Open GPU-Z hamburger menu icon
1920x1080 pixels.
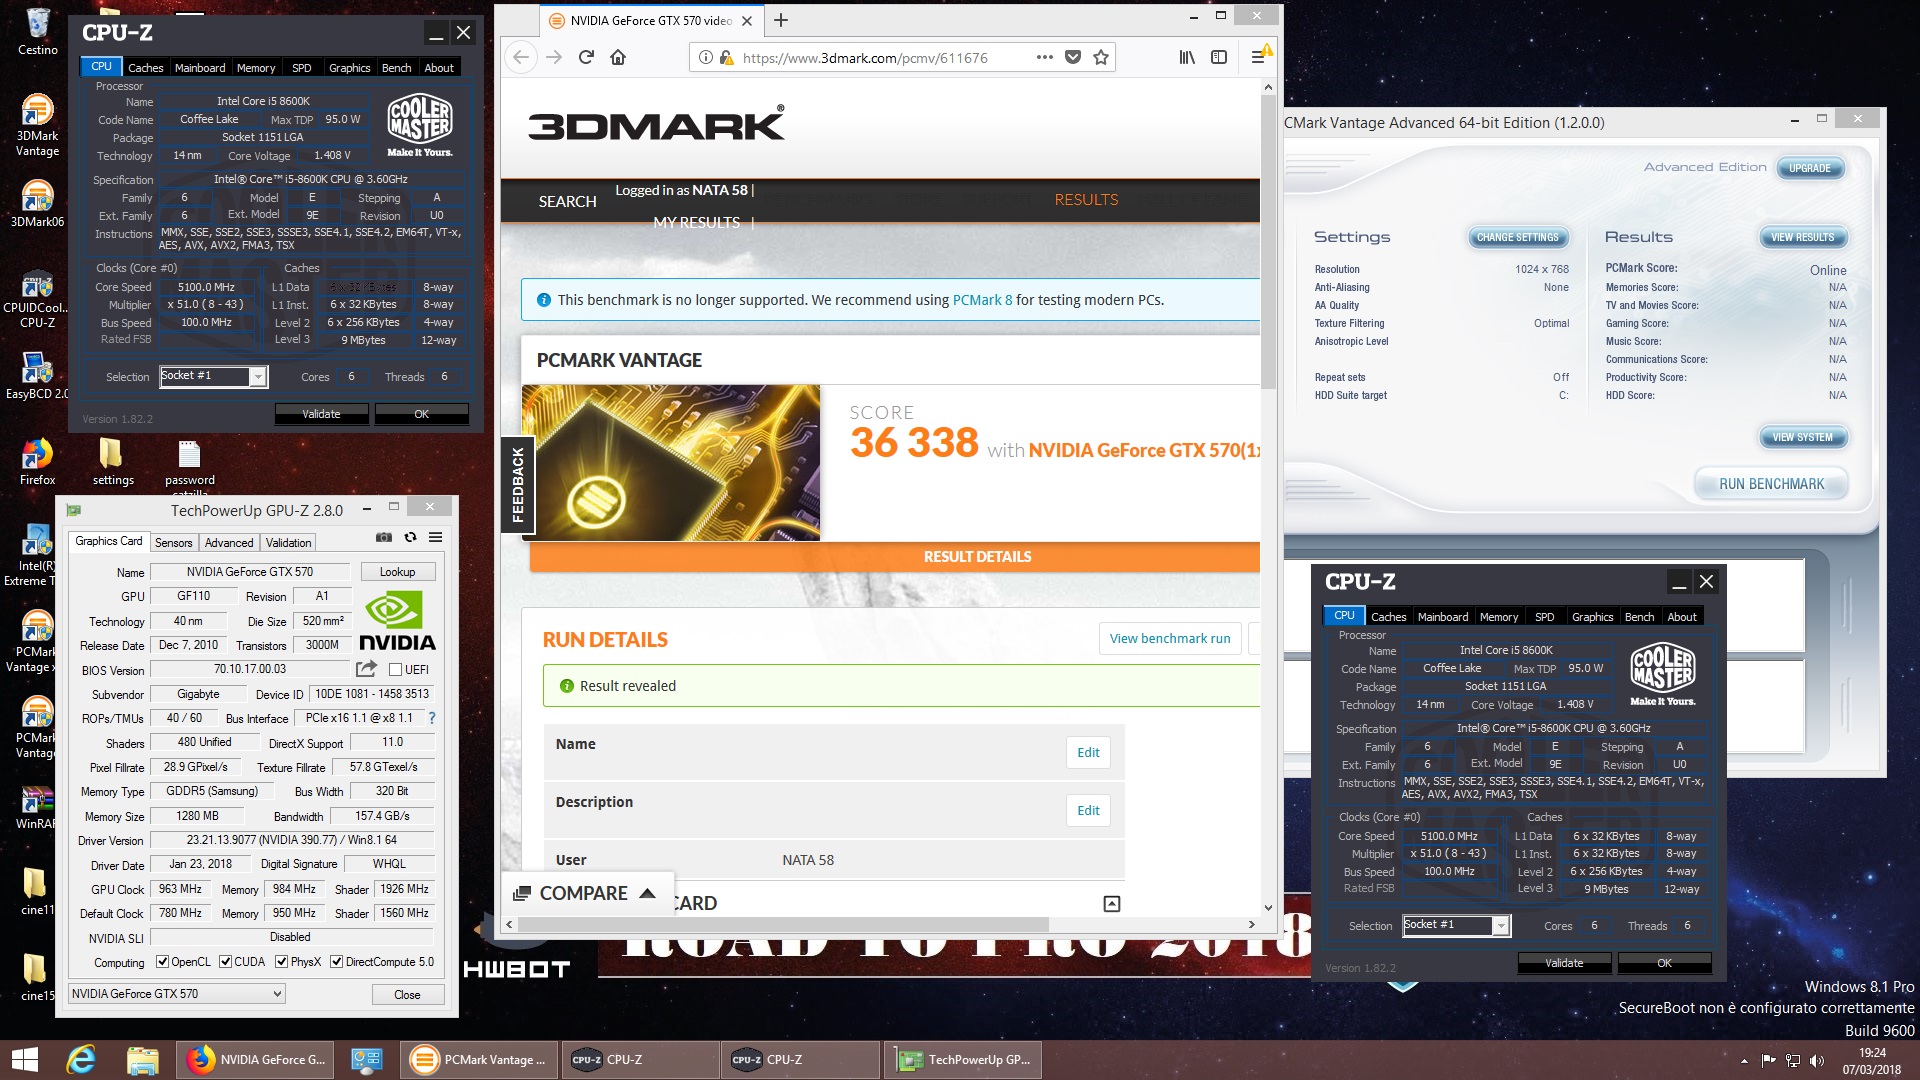(x=436, y=537)
